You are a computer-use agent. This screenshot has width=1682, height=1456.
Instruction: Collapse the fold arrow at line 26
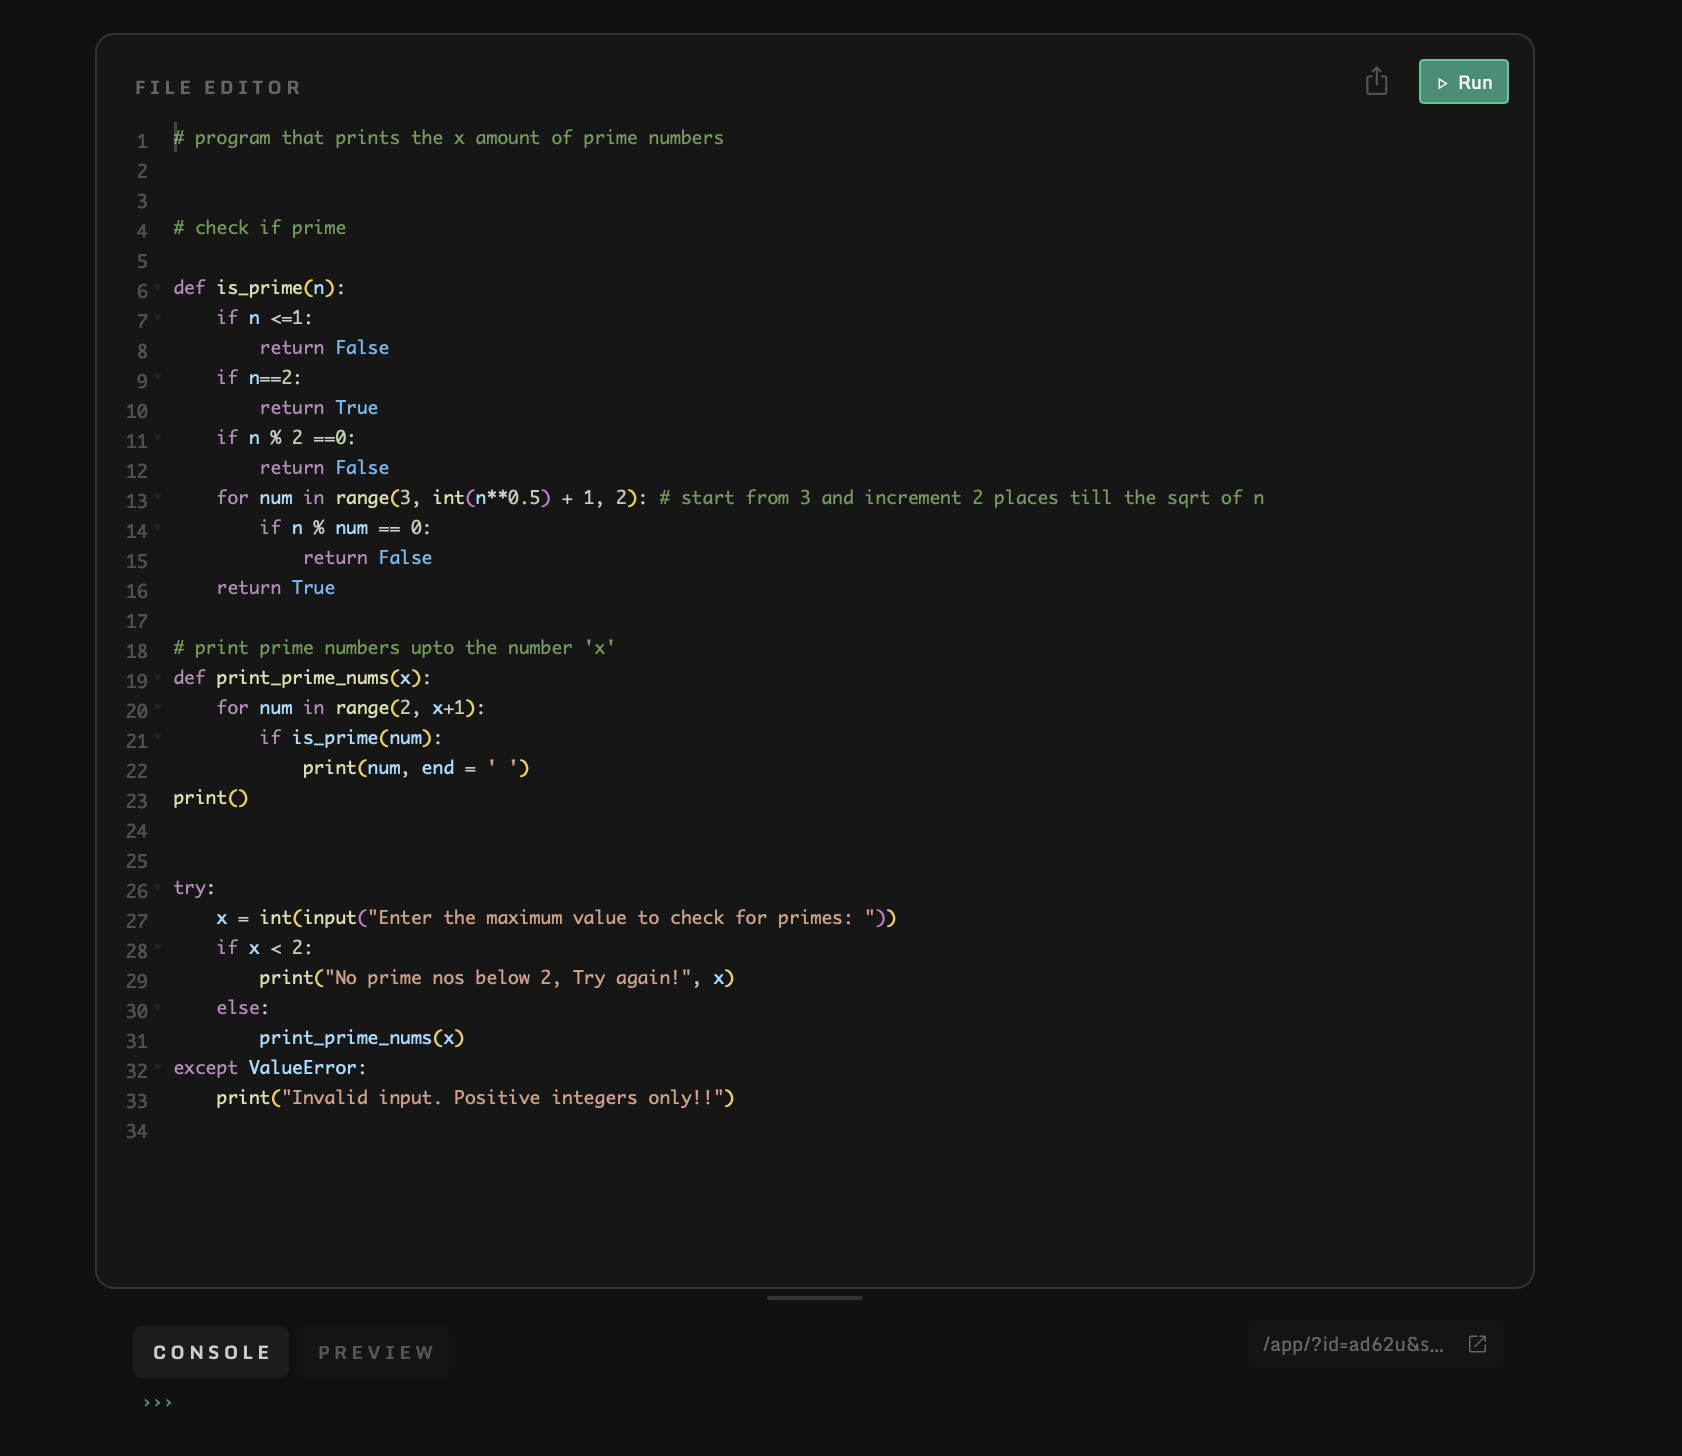tap(158, 888)
